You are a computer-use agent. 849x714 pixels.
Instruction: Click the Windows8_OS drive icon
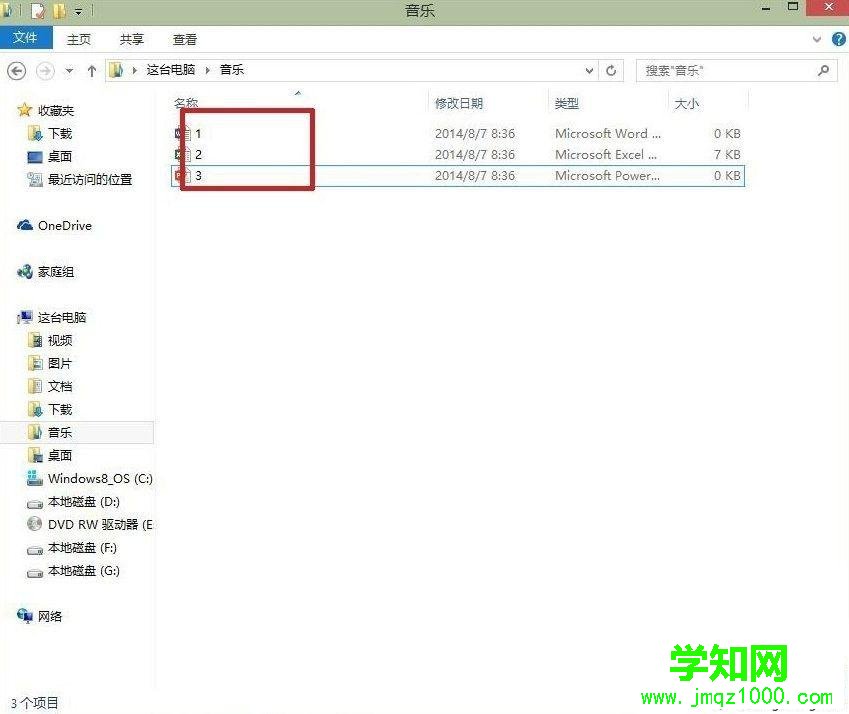point(35,478)
